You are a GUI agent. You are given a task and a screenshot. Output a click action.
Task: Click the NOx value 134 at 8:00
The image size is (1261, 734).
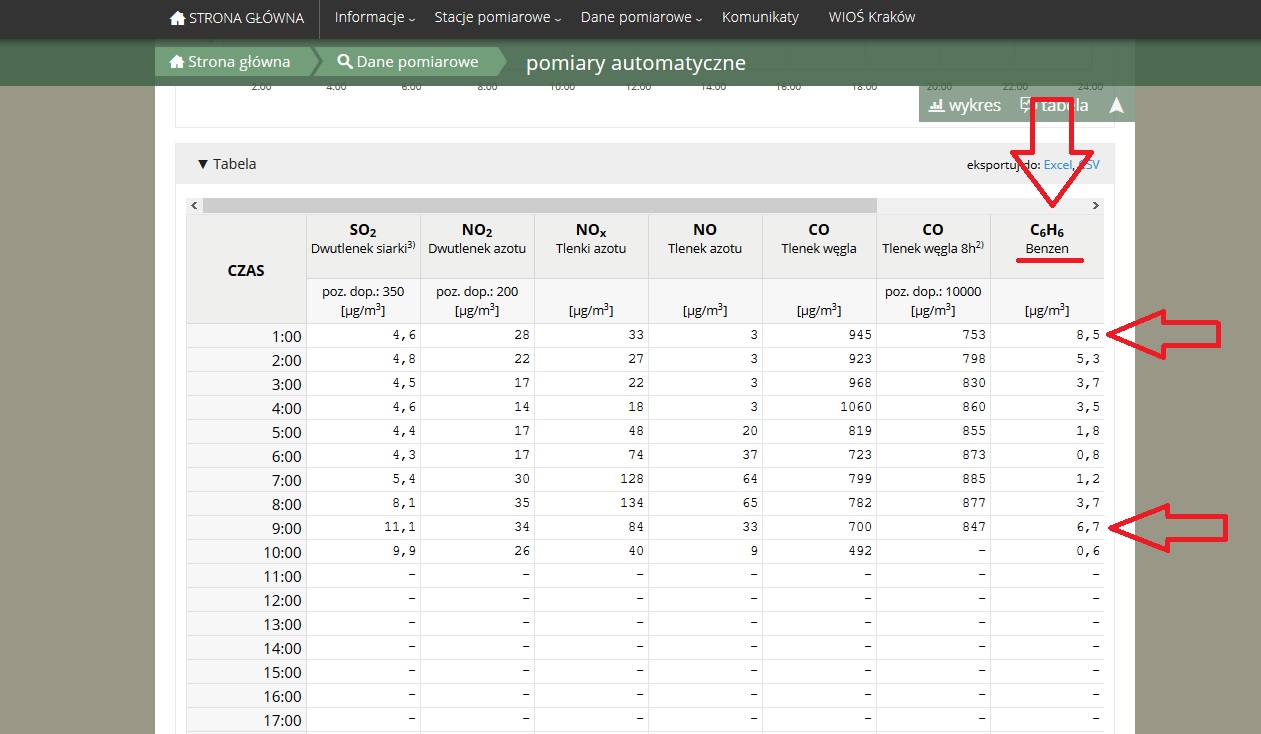point(631,503)
